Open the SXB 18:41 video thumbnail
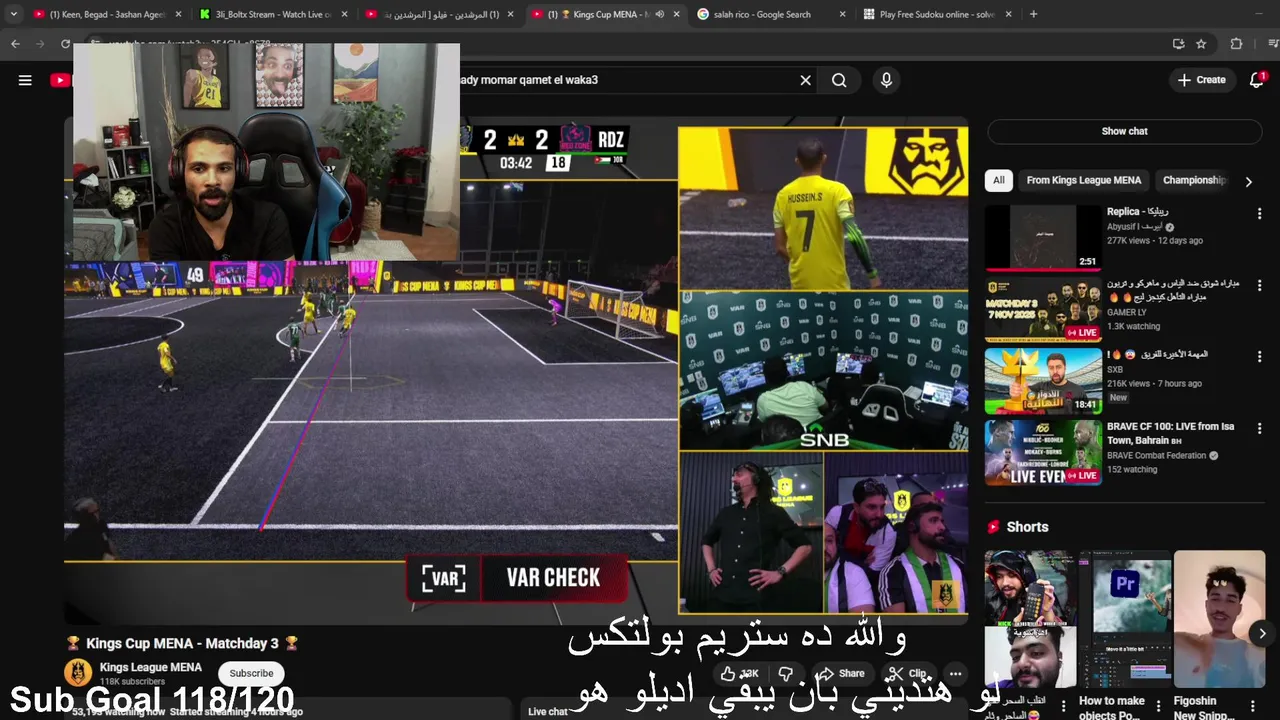This screenshot has height=720, width=1280. coord(1043,381)
